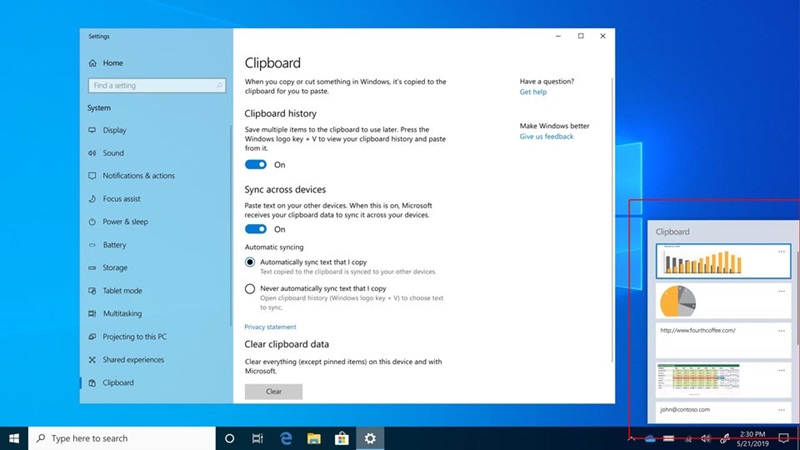Open Shared experiences settings page

133,360
